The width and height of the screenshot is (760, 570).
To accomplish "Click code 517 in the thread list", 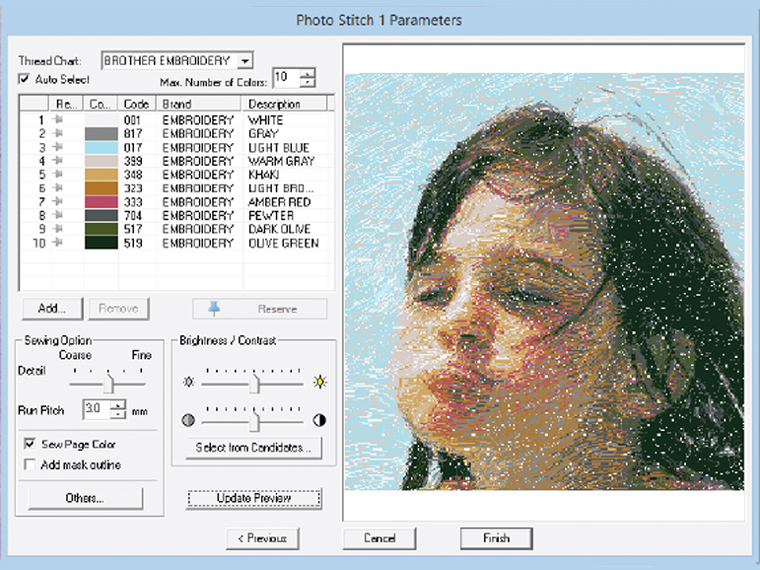I will (133, 229).
